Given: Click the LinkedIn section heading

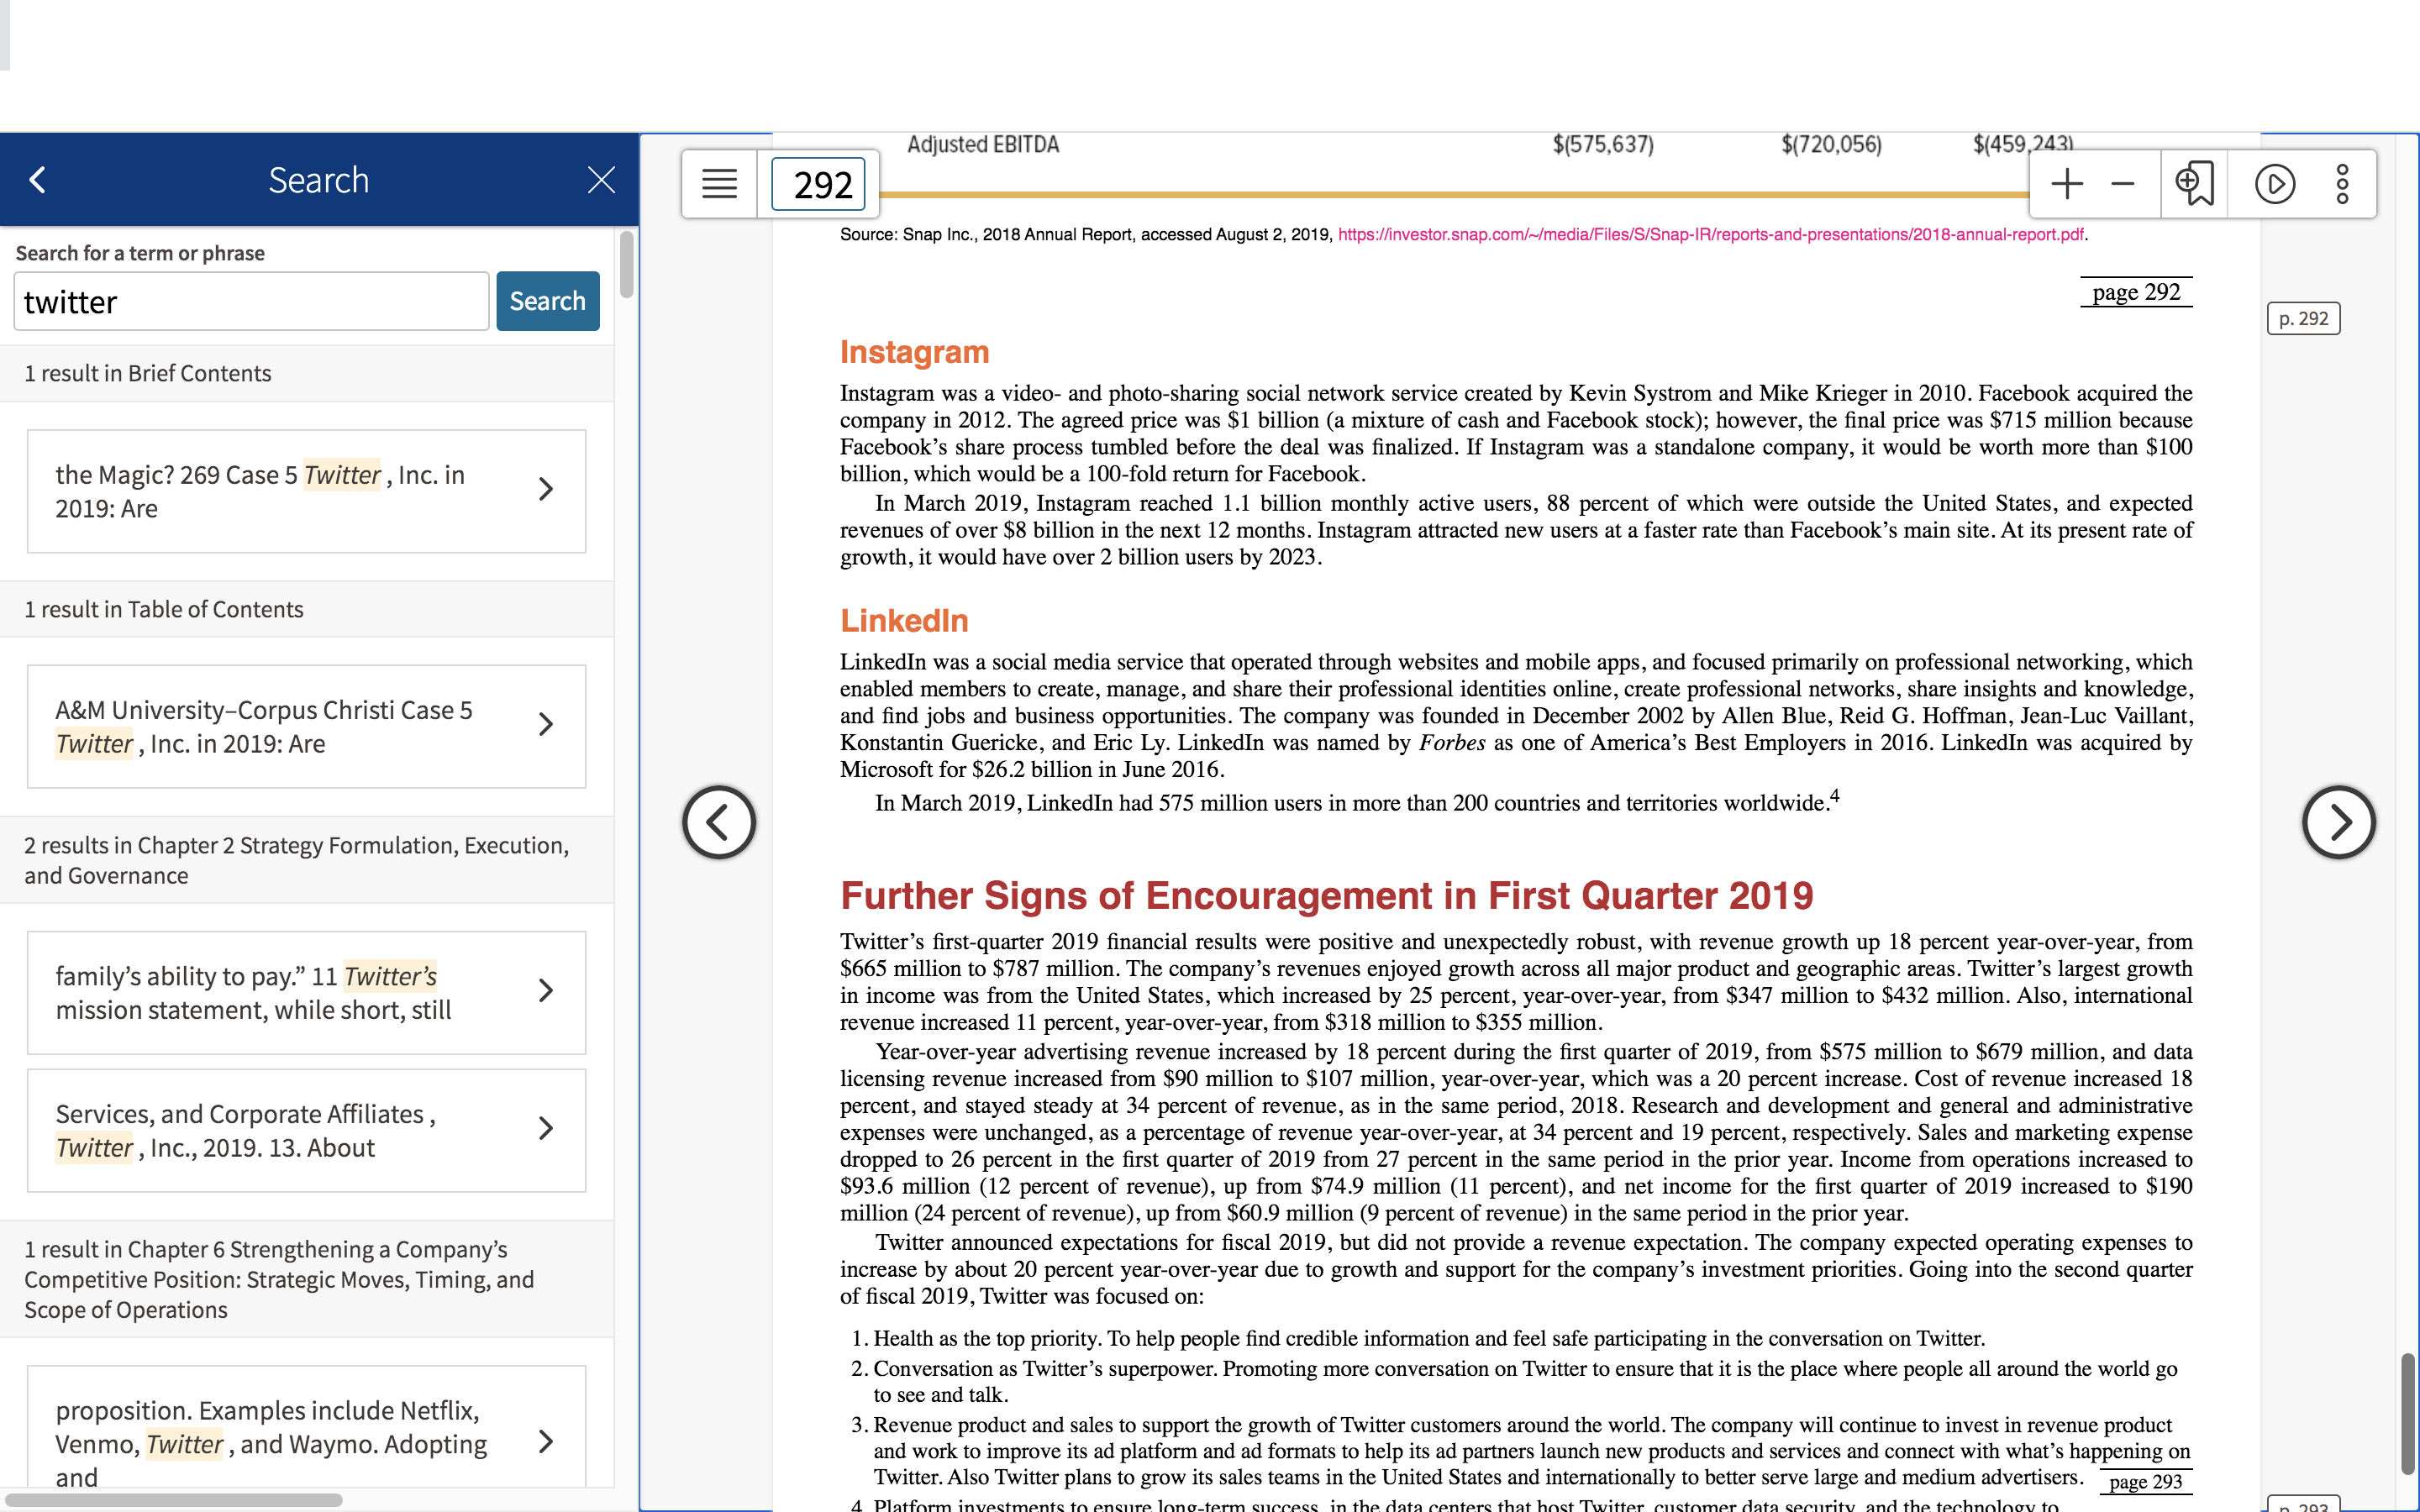Looking at the screenshot, I should tap(904, 621).
